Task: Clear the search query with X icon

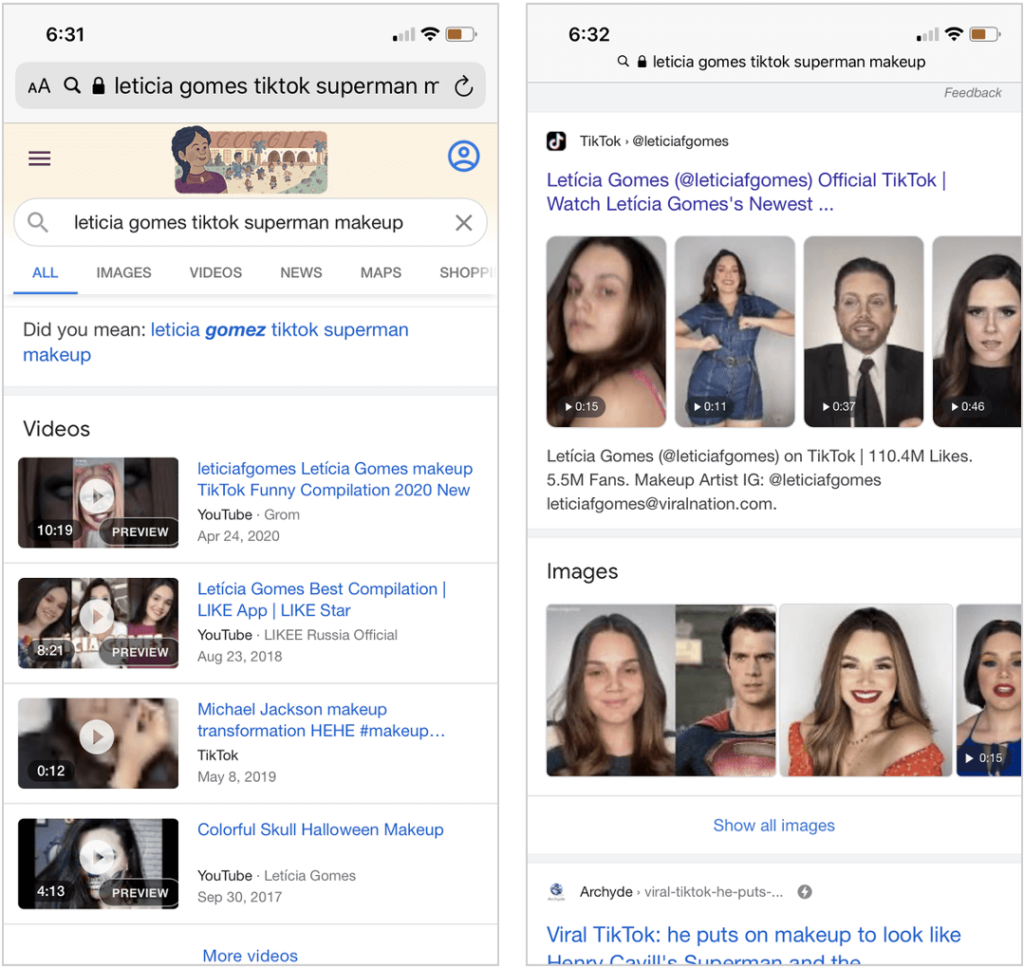Action: [464, 223]
